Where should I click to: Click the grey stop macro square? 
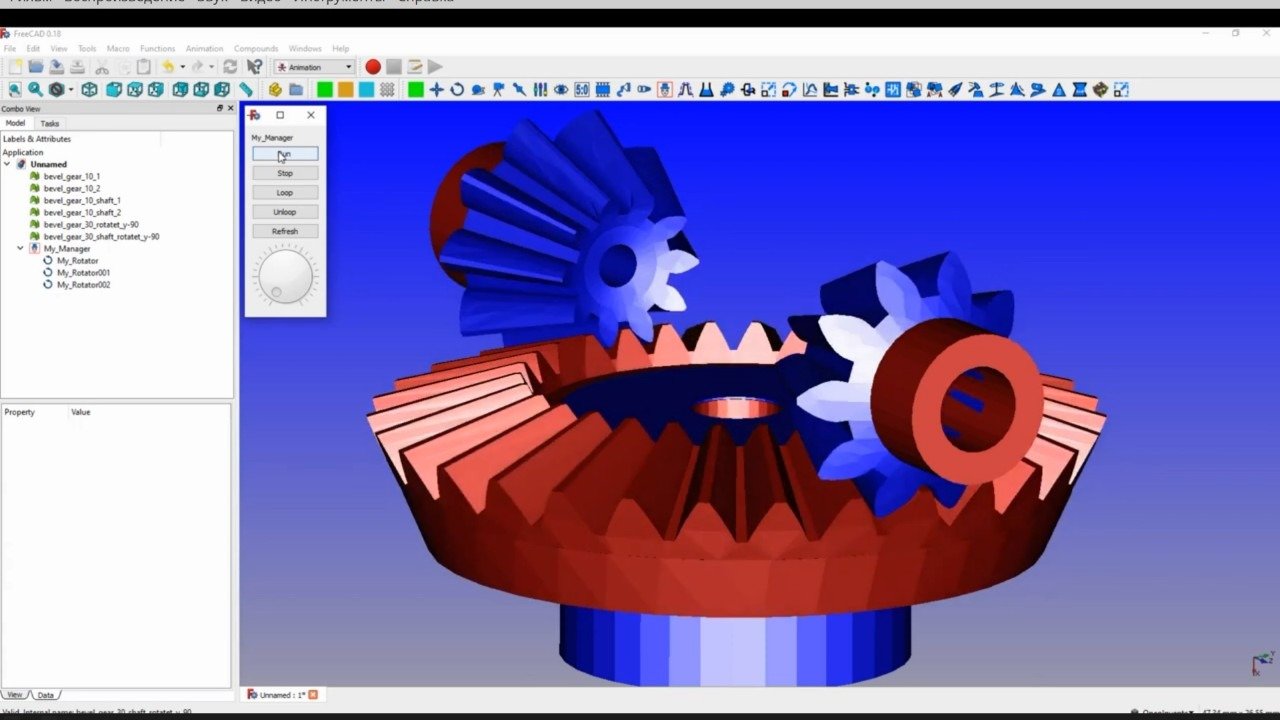[x=394, y=67]
